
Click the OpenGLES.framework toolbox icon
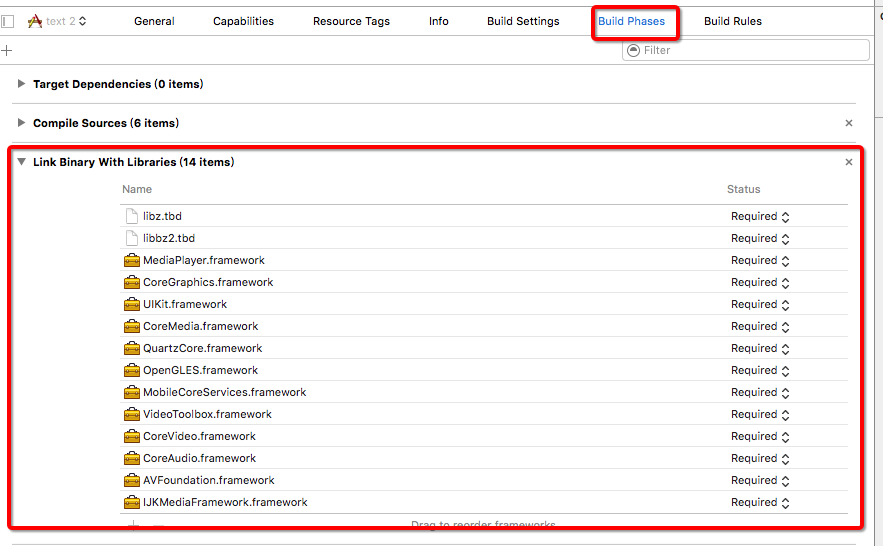tap(131, 370)
